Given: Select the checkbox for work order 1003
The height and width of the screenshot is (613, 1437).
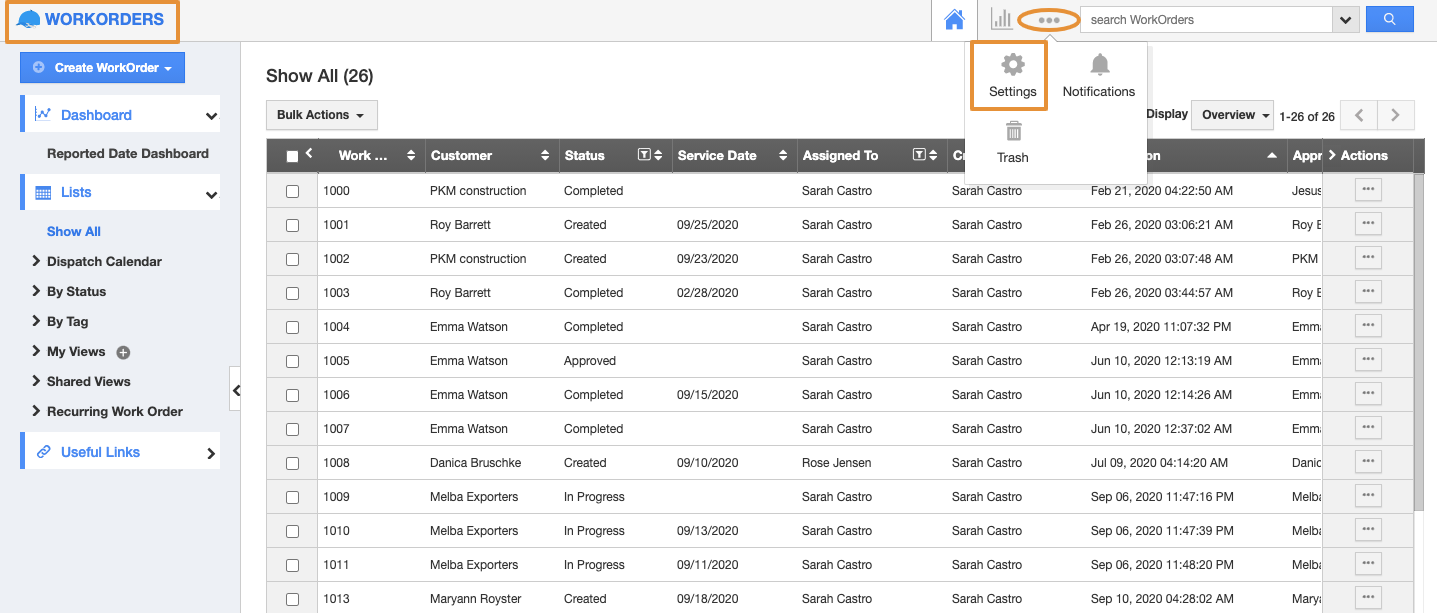Looking at the screenshot, I should 292,292.
